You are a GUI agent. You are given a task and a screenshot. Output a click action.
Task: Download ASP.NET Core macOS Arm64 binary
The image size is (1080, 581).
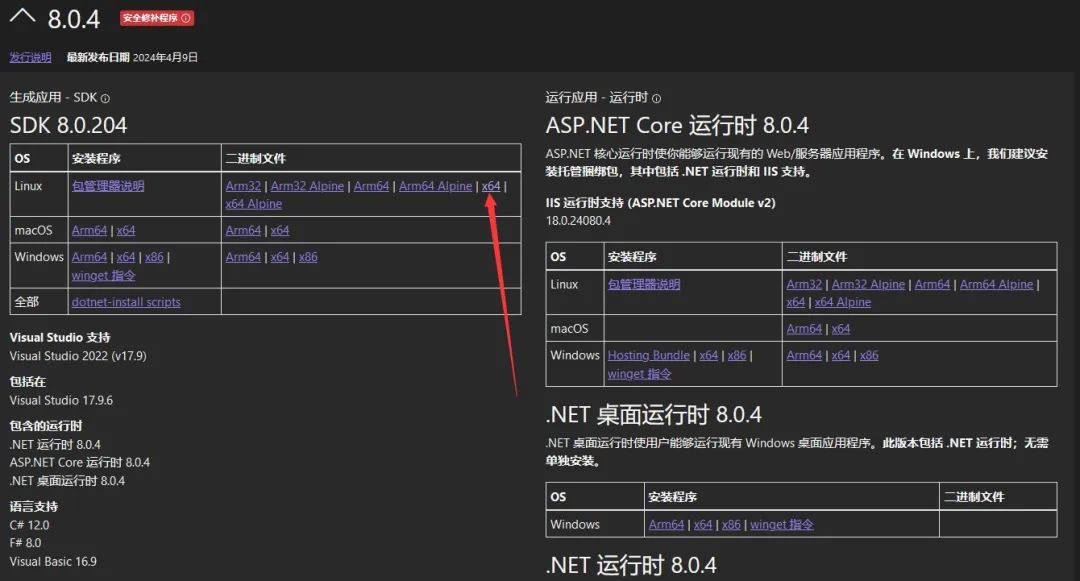point(804,328)
